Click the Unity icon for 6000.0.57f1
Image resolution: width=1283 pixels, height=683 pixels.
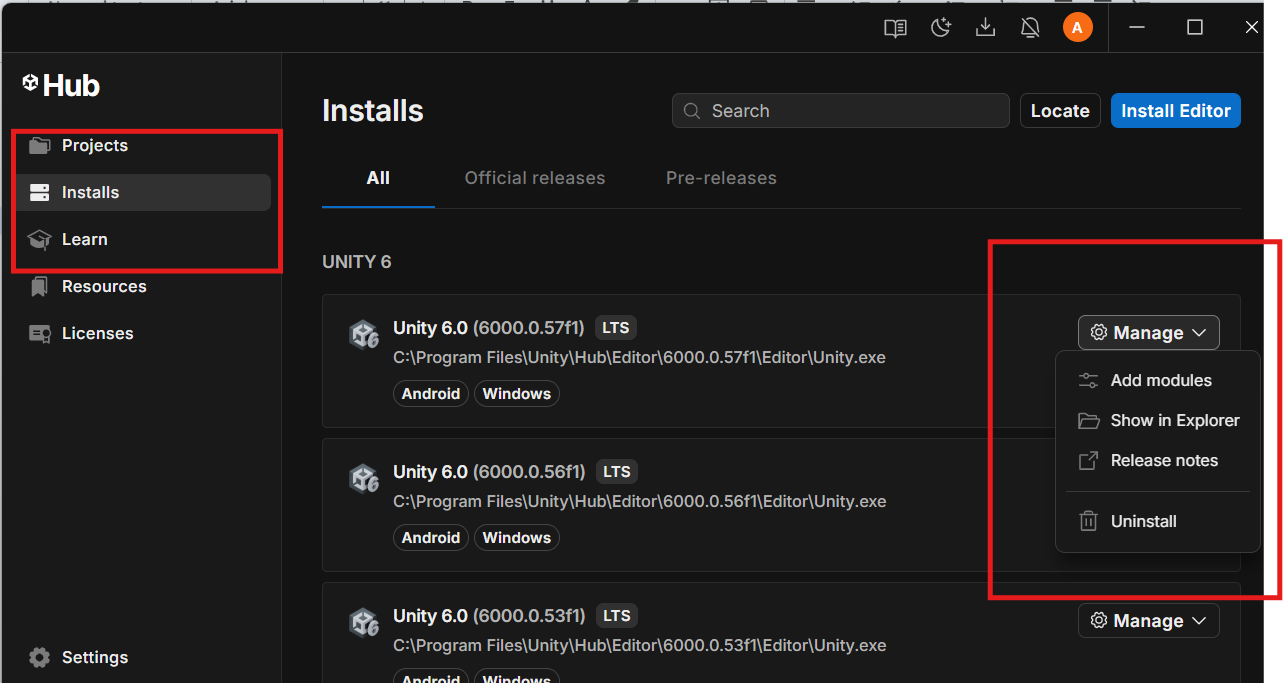pyautogui.click(x=363, y=335)
